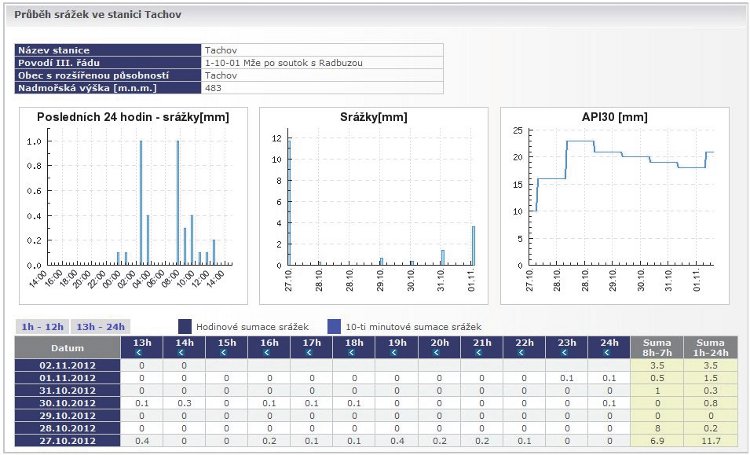The width and height of the screenshot is (750, 455).
Task: Open the Posledních 24 hodin srážky chart
Action: click(x=132, y=205)
